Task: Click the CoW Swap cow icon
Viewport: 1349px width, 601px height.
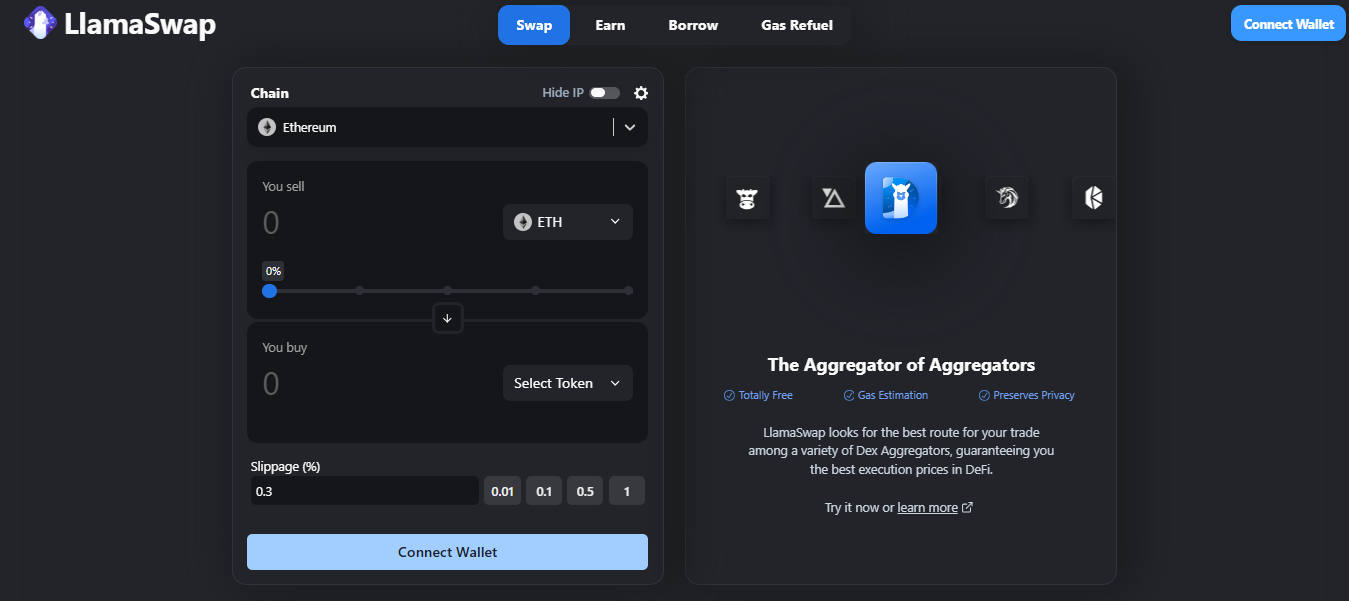Action: [747, 198]
